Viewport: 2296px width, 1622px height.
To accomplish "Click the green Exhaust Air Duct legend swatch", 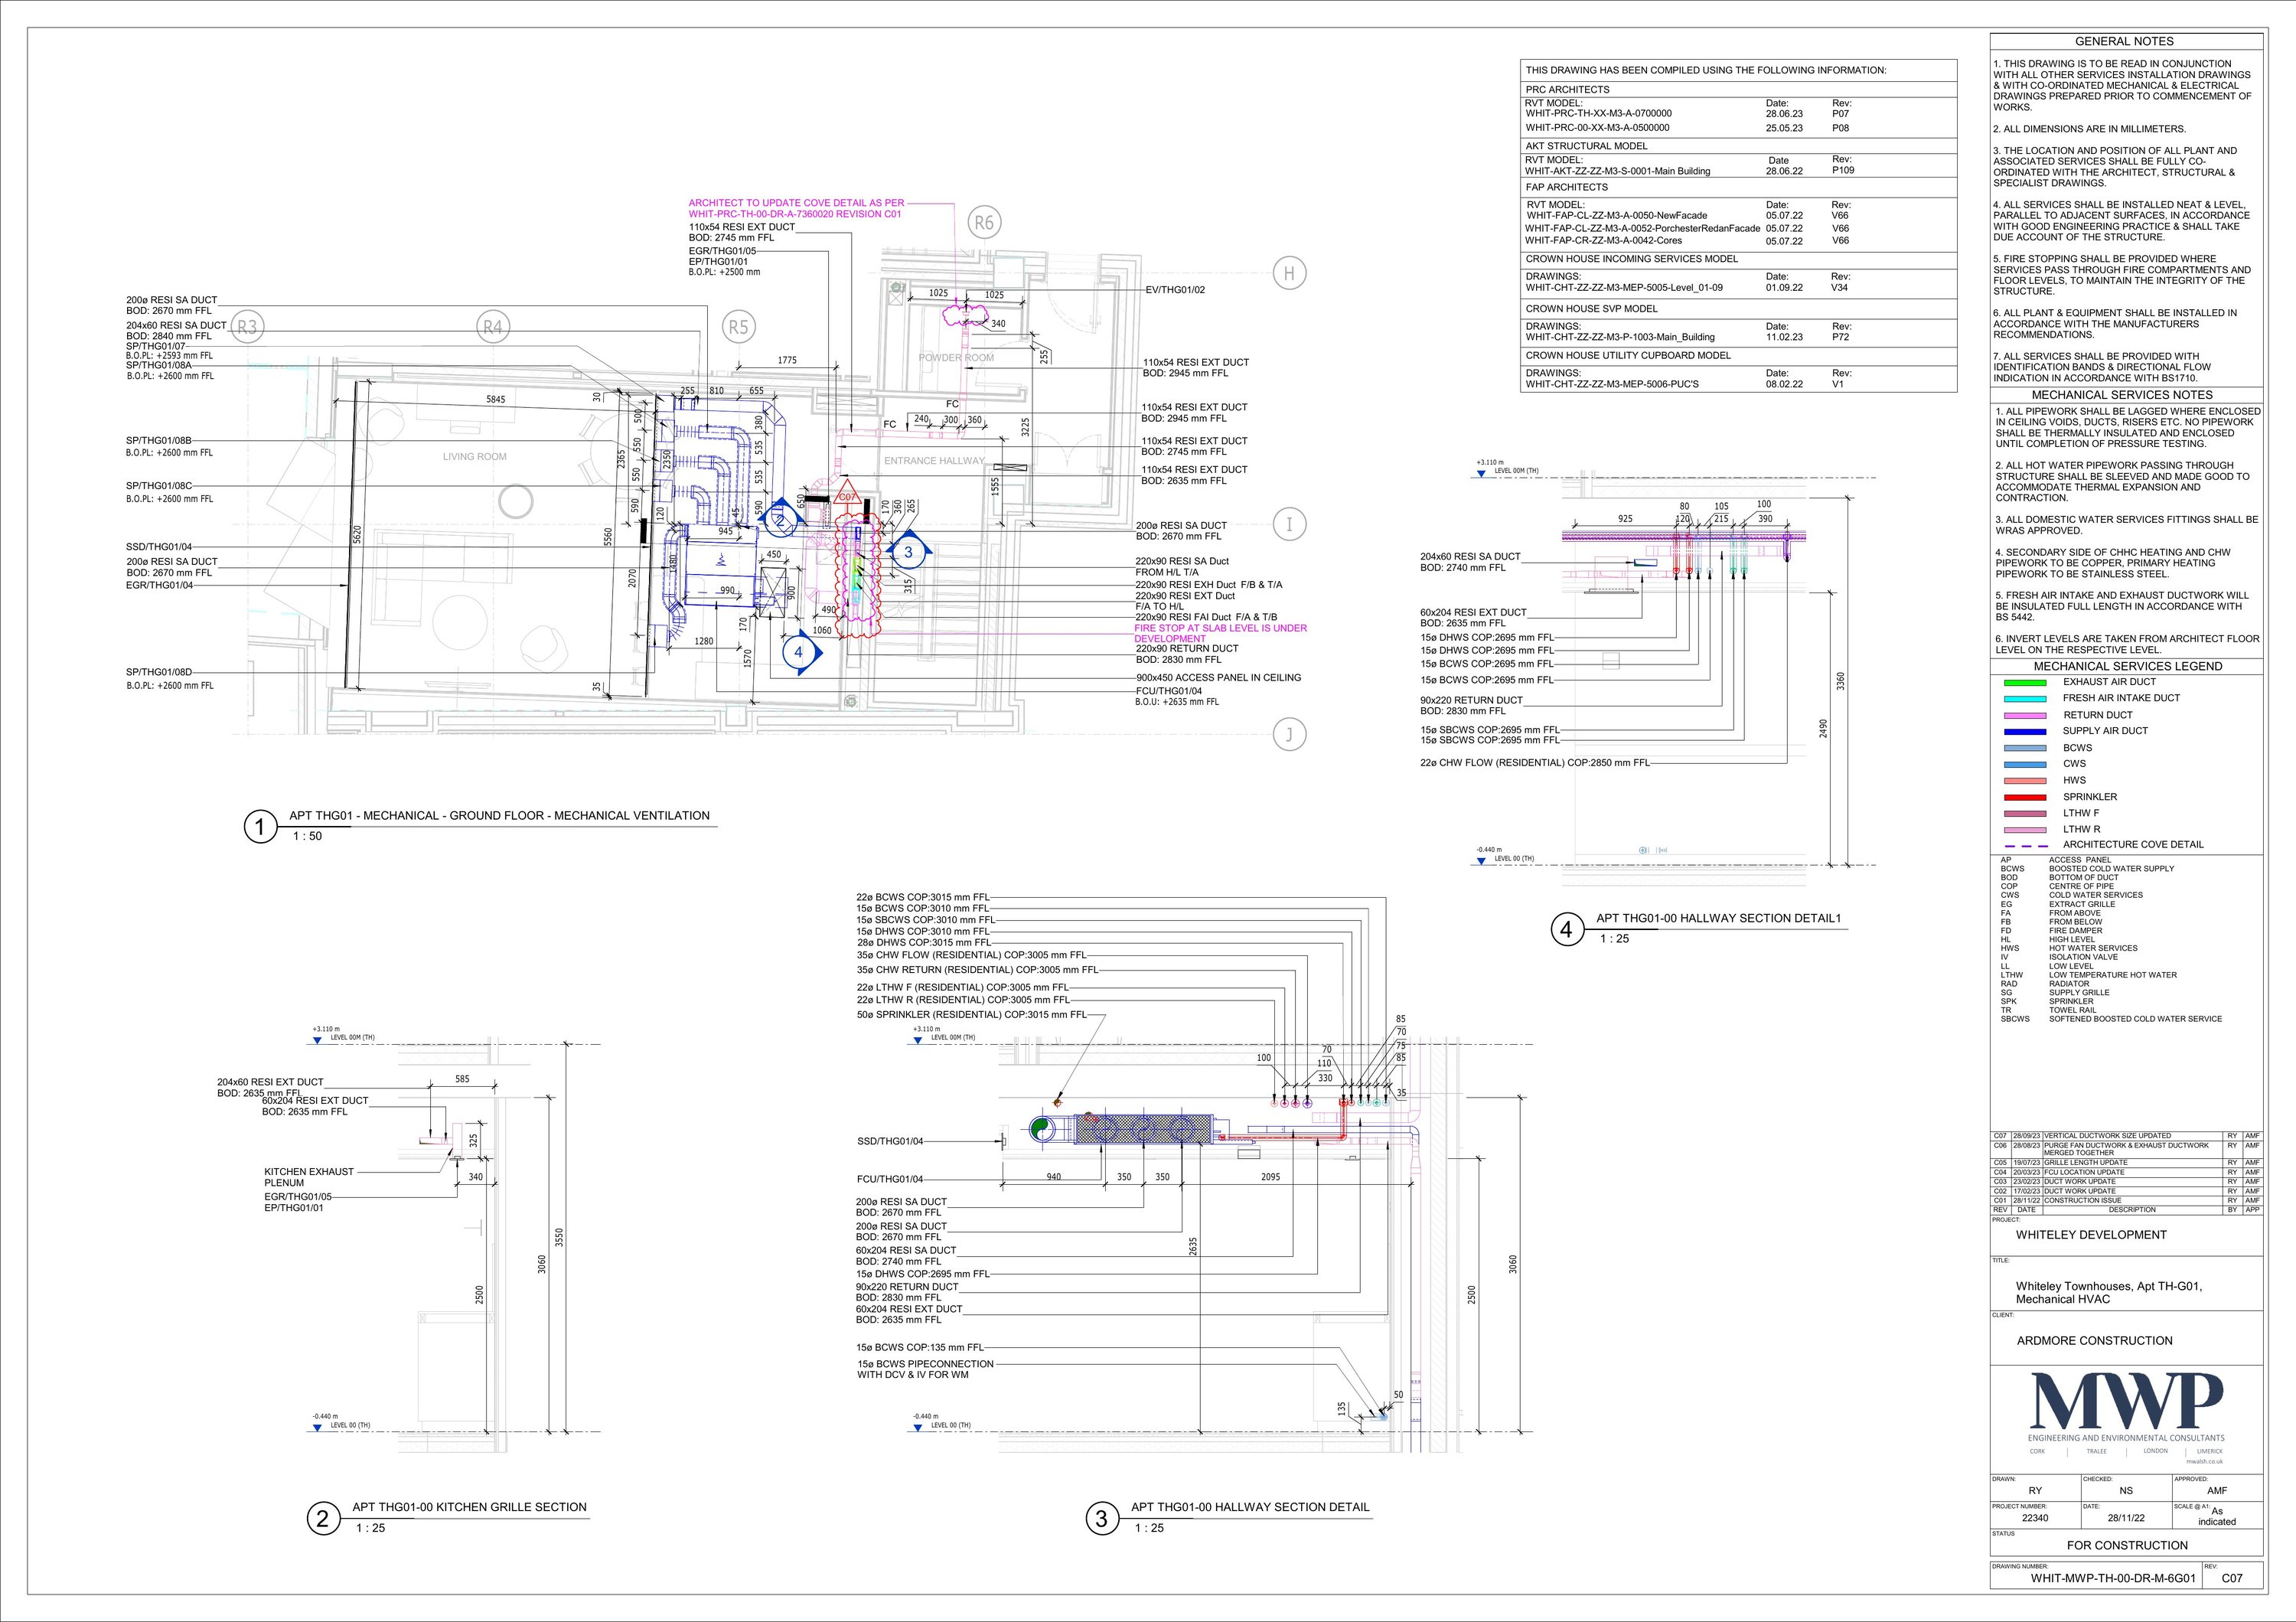I will coord(2024,682).
